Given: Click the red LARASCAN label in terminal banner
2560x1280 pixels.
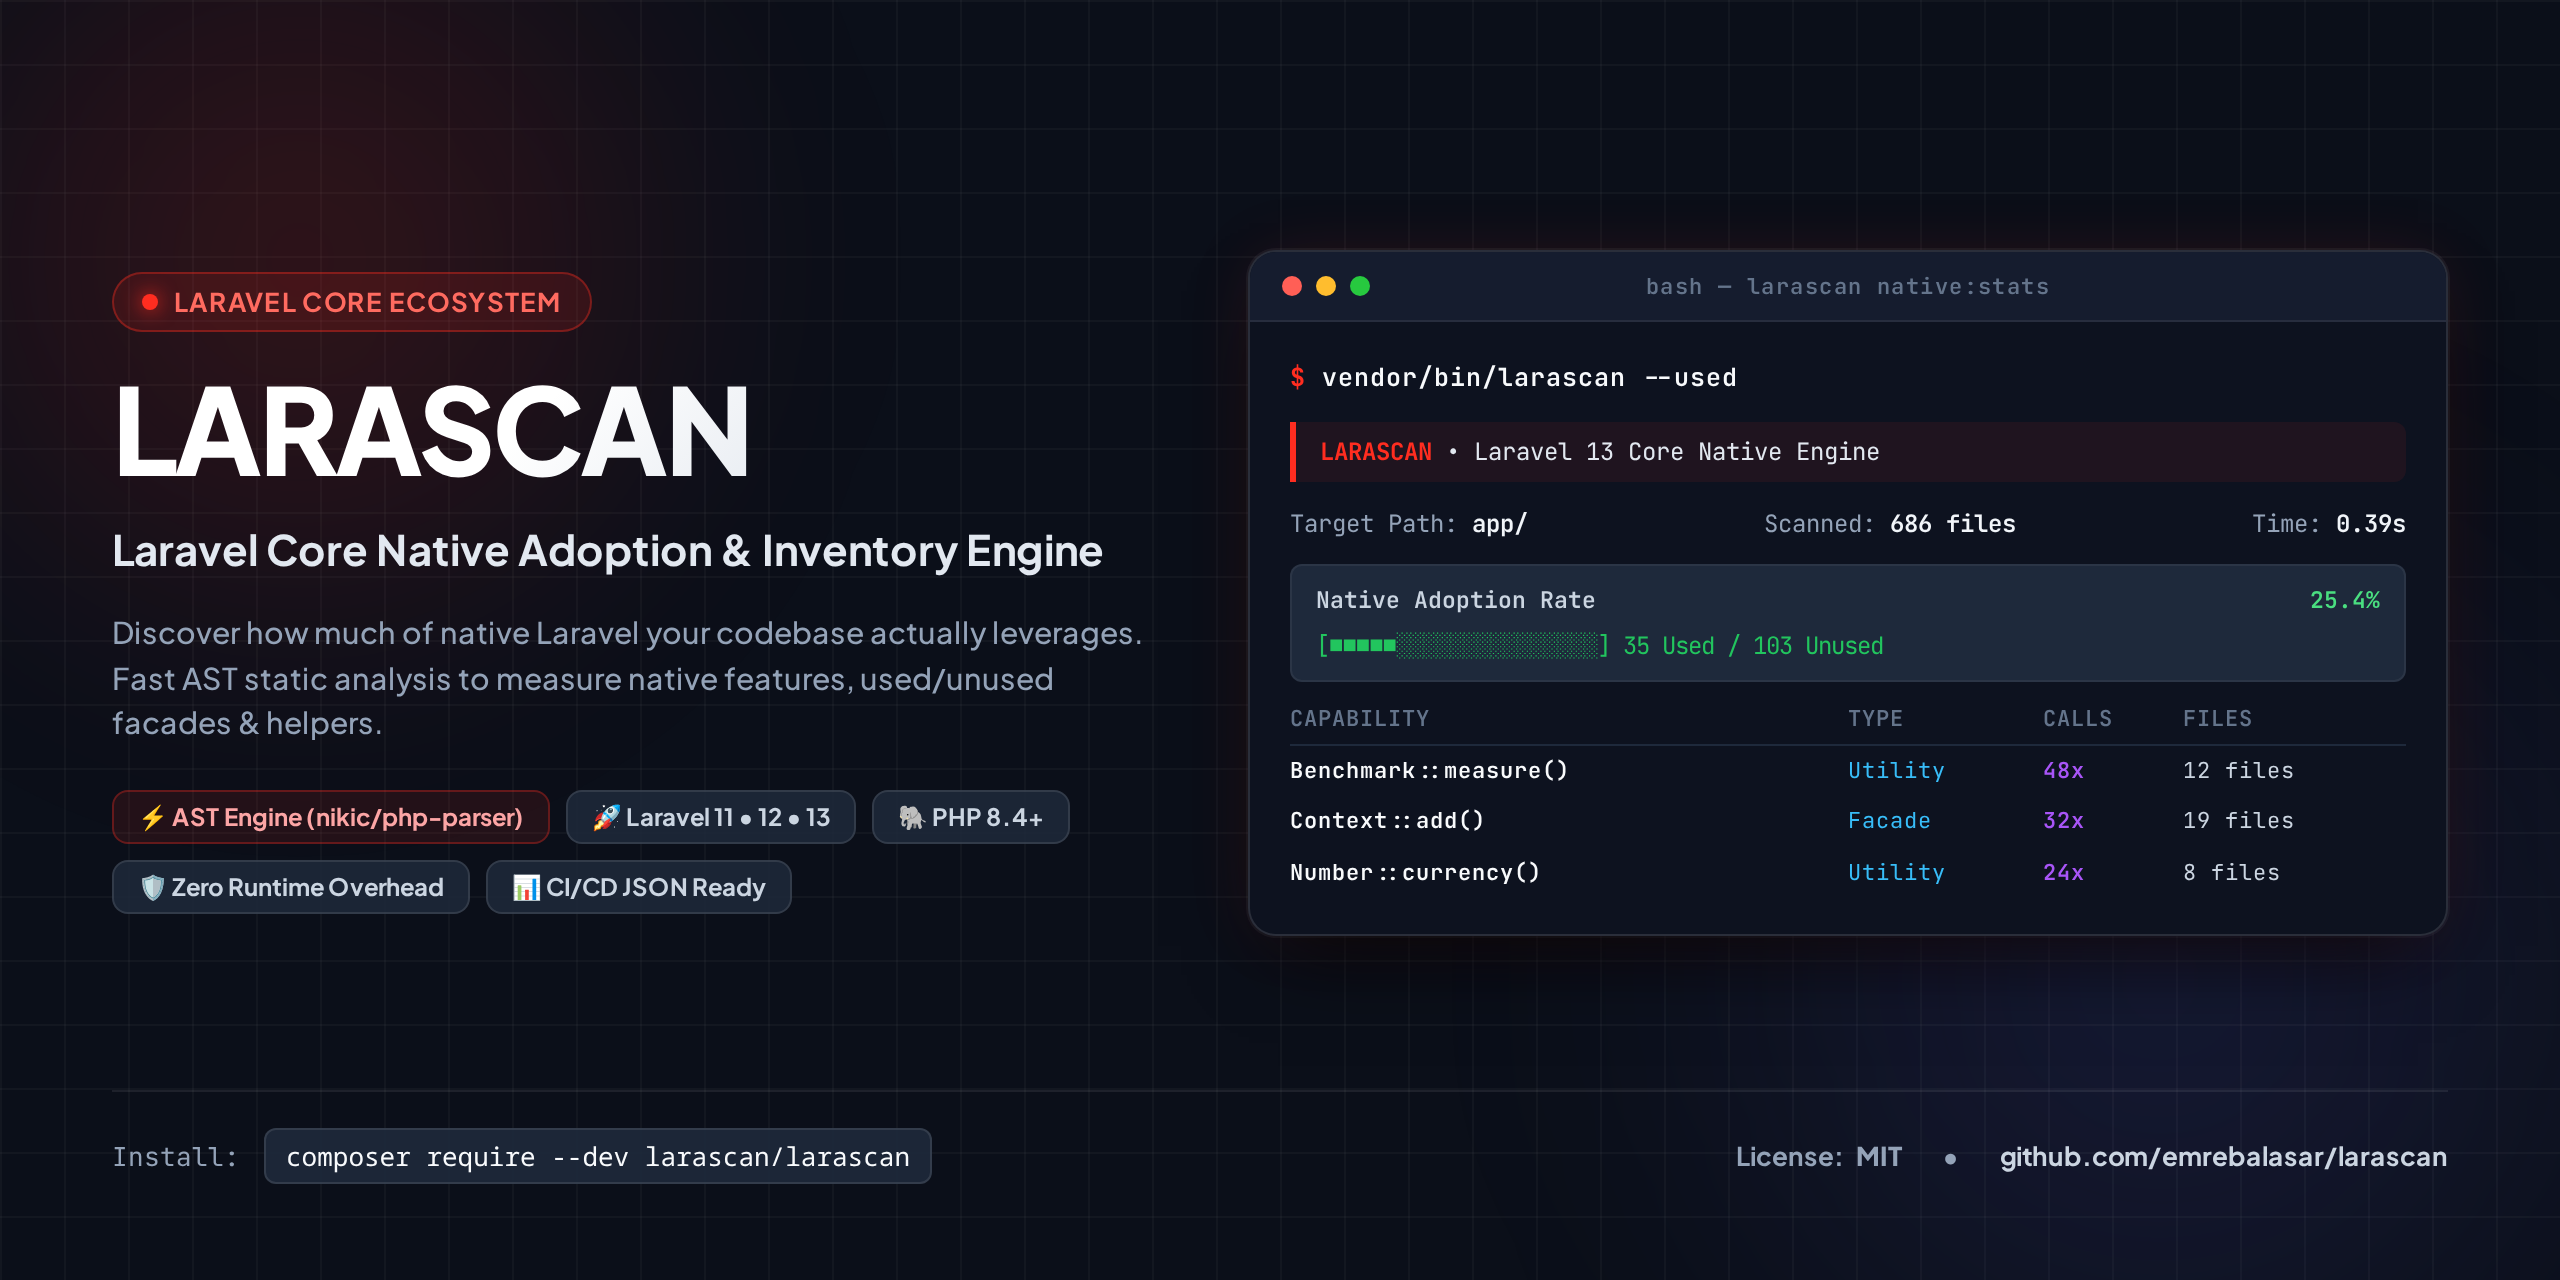Looking at the screenshot, I should [1376, 452].
